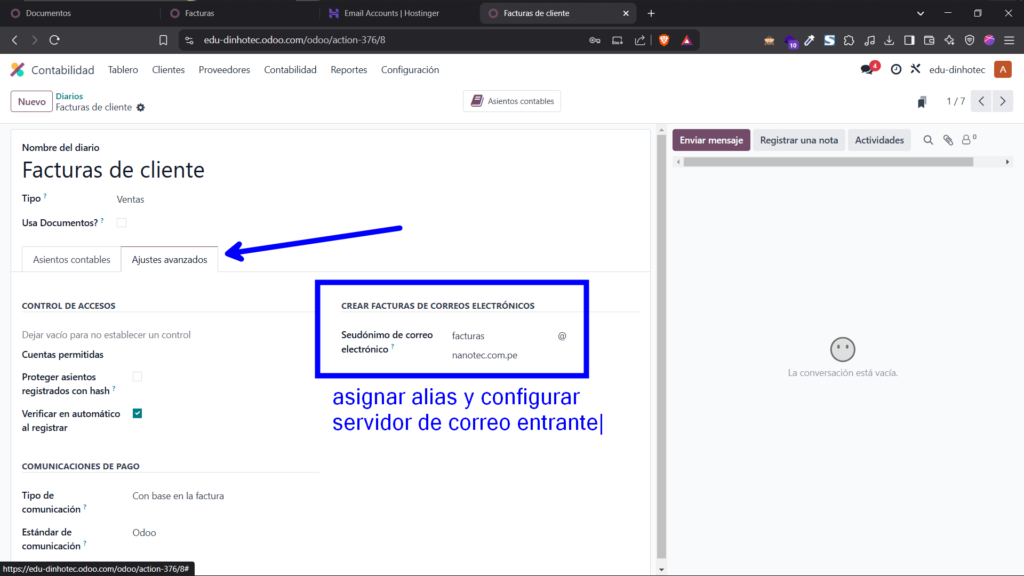
Task: Open the edu-dinhotec company switcher
Action: 957,69
